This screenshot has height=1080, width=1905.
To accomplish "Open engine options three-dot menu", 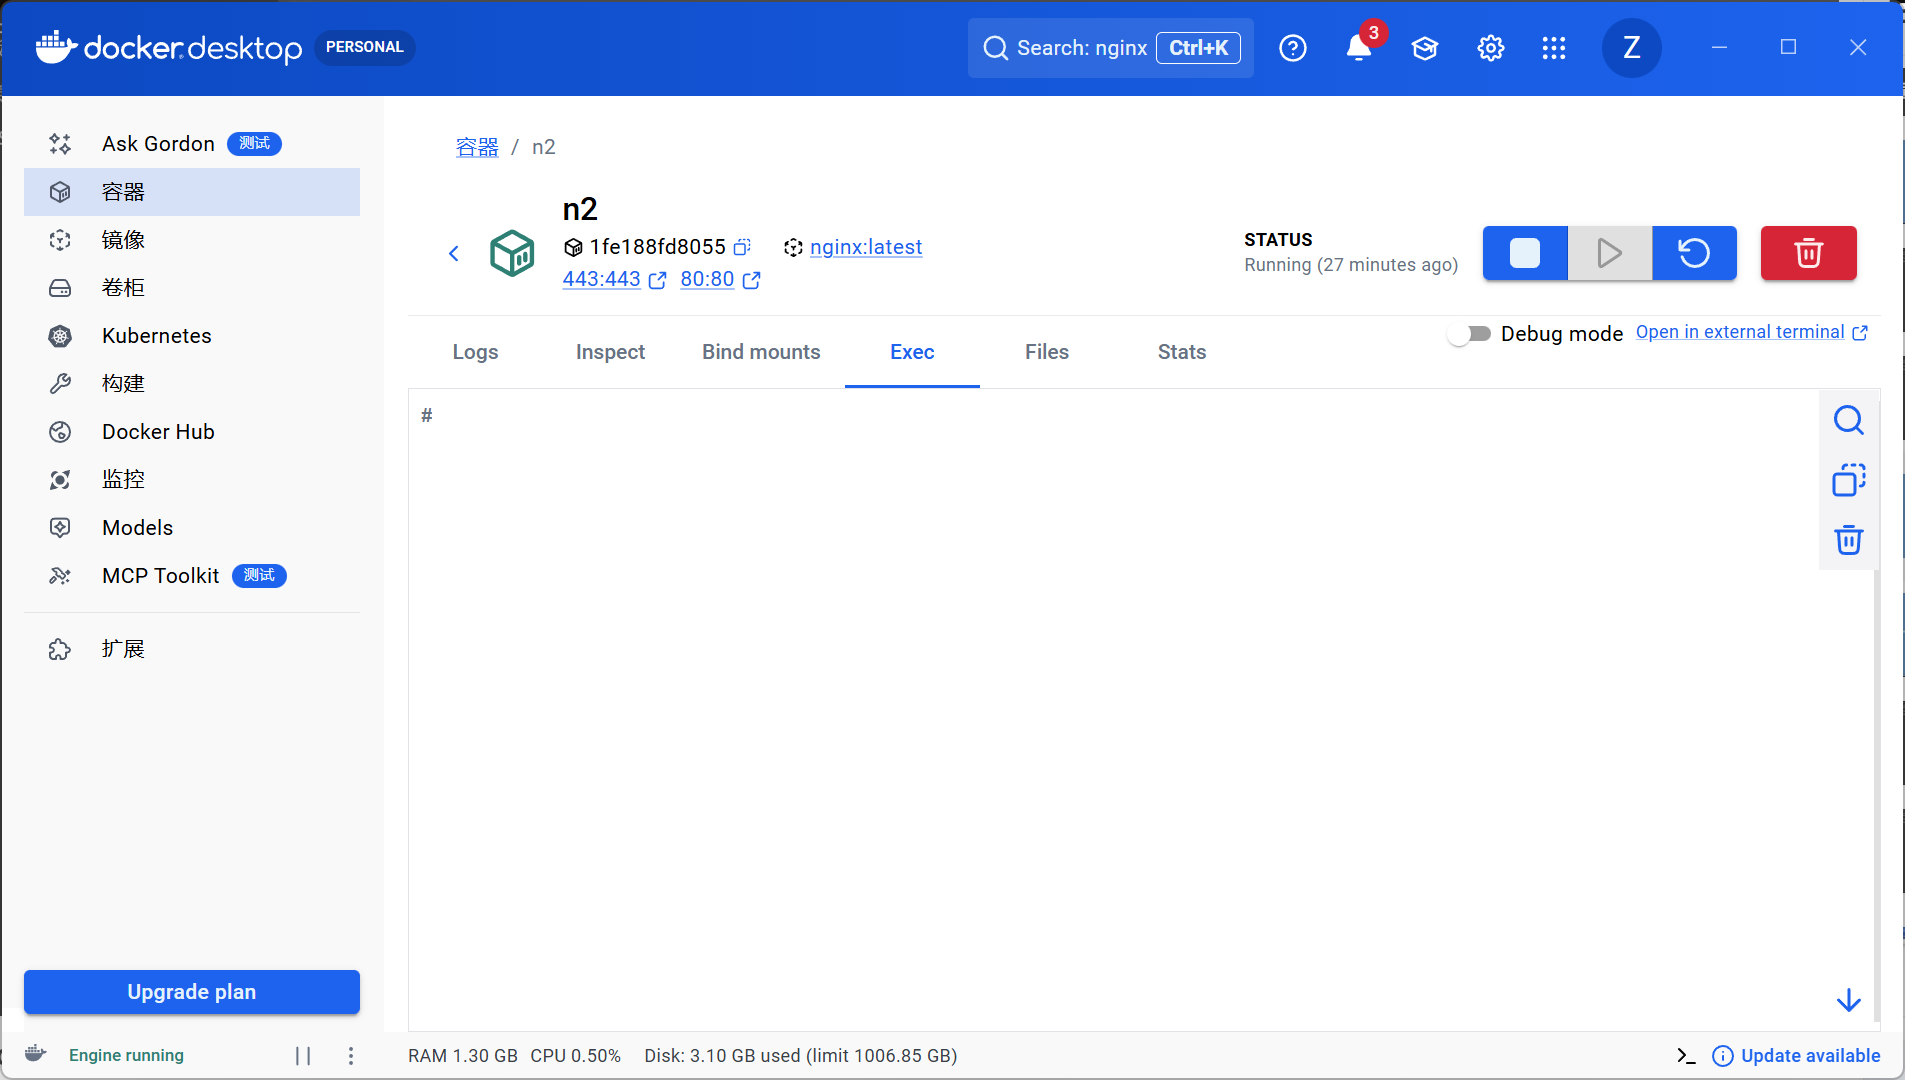I will [x=351, y=1056].
